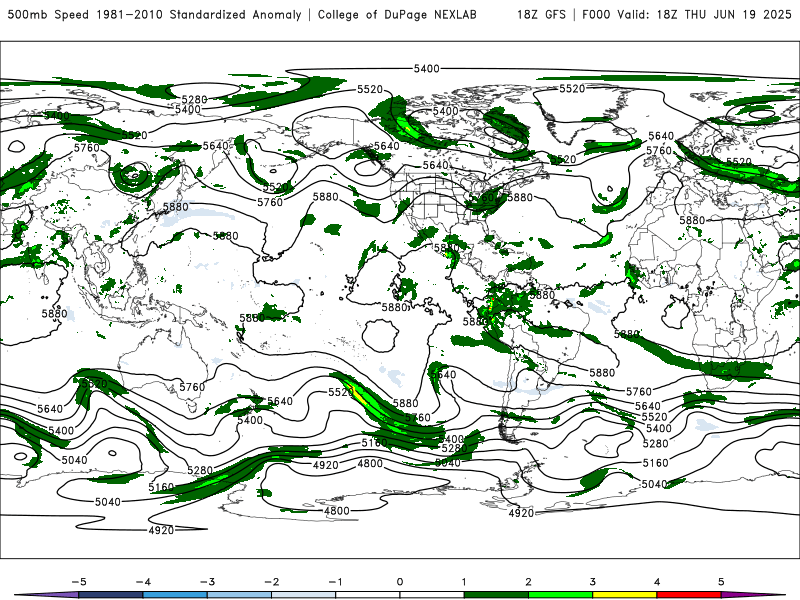Click the "College of DuPage NEXLAB" header text
Screen dimensions: 800x600
pyautogui.click(x=397, y=14)
